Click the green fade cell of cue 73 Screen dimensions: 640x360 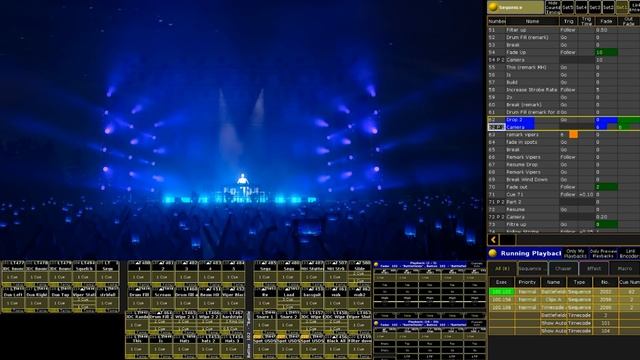click(x=606, y=224)
